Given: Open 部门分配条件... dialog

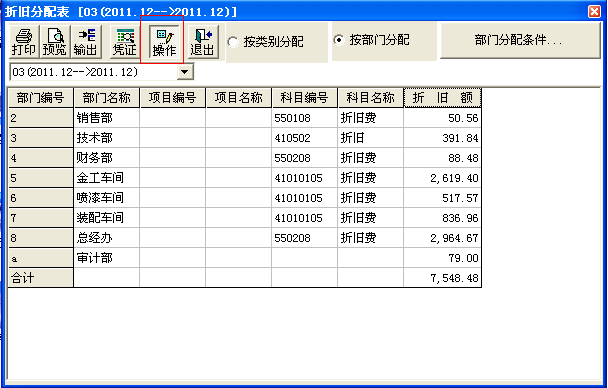Looking at the screenshot, I should point(520,40).
